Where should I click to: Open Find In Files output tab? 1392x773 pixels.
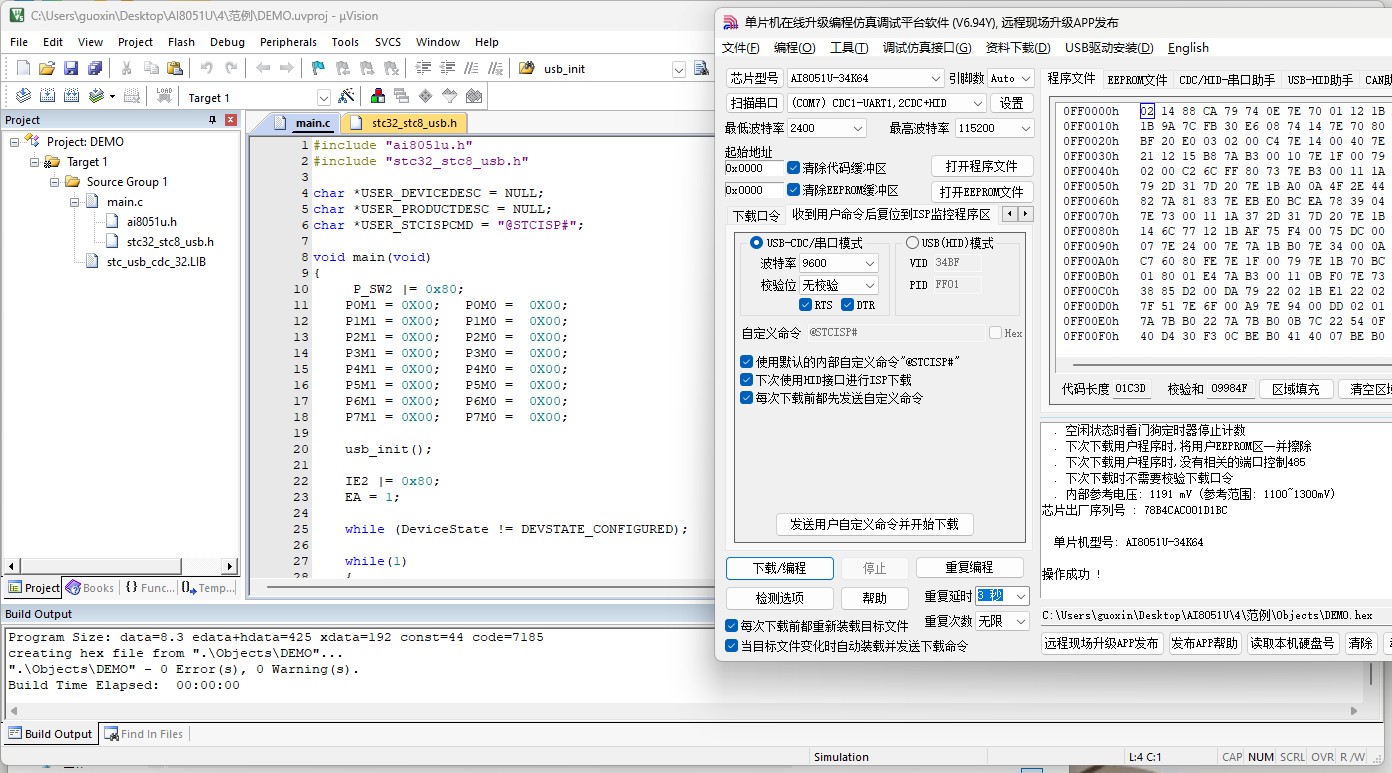click(x=144, y=734)
